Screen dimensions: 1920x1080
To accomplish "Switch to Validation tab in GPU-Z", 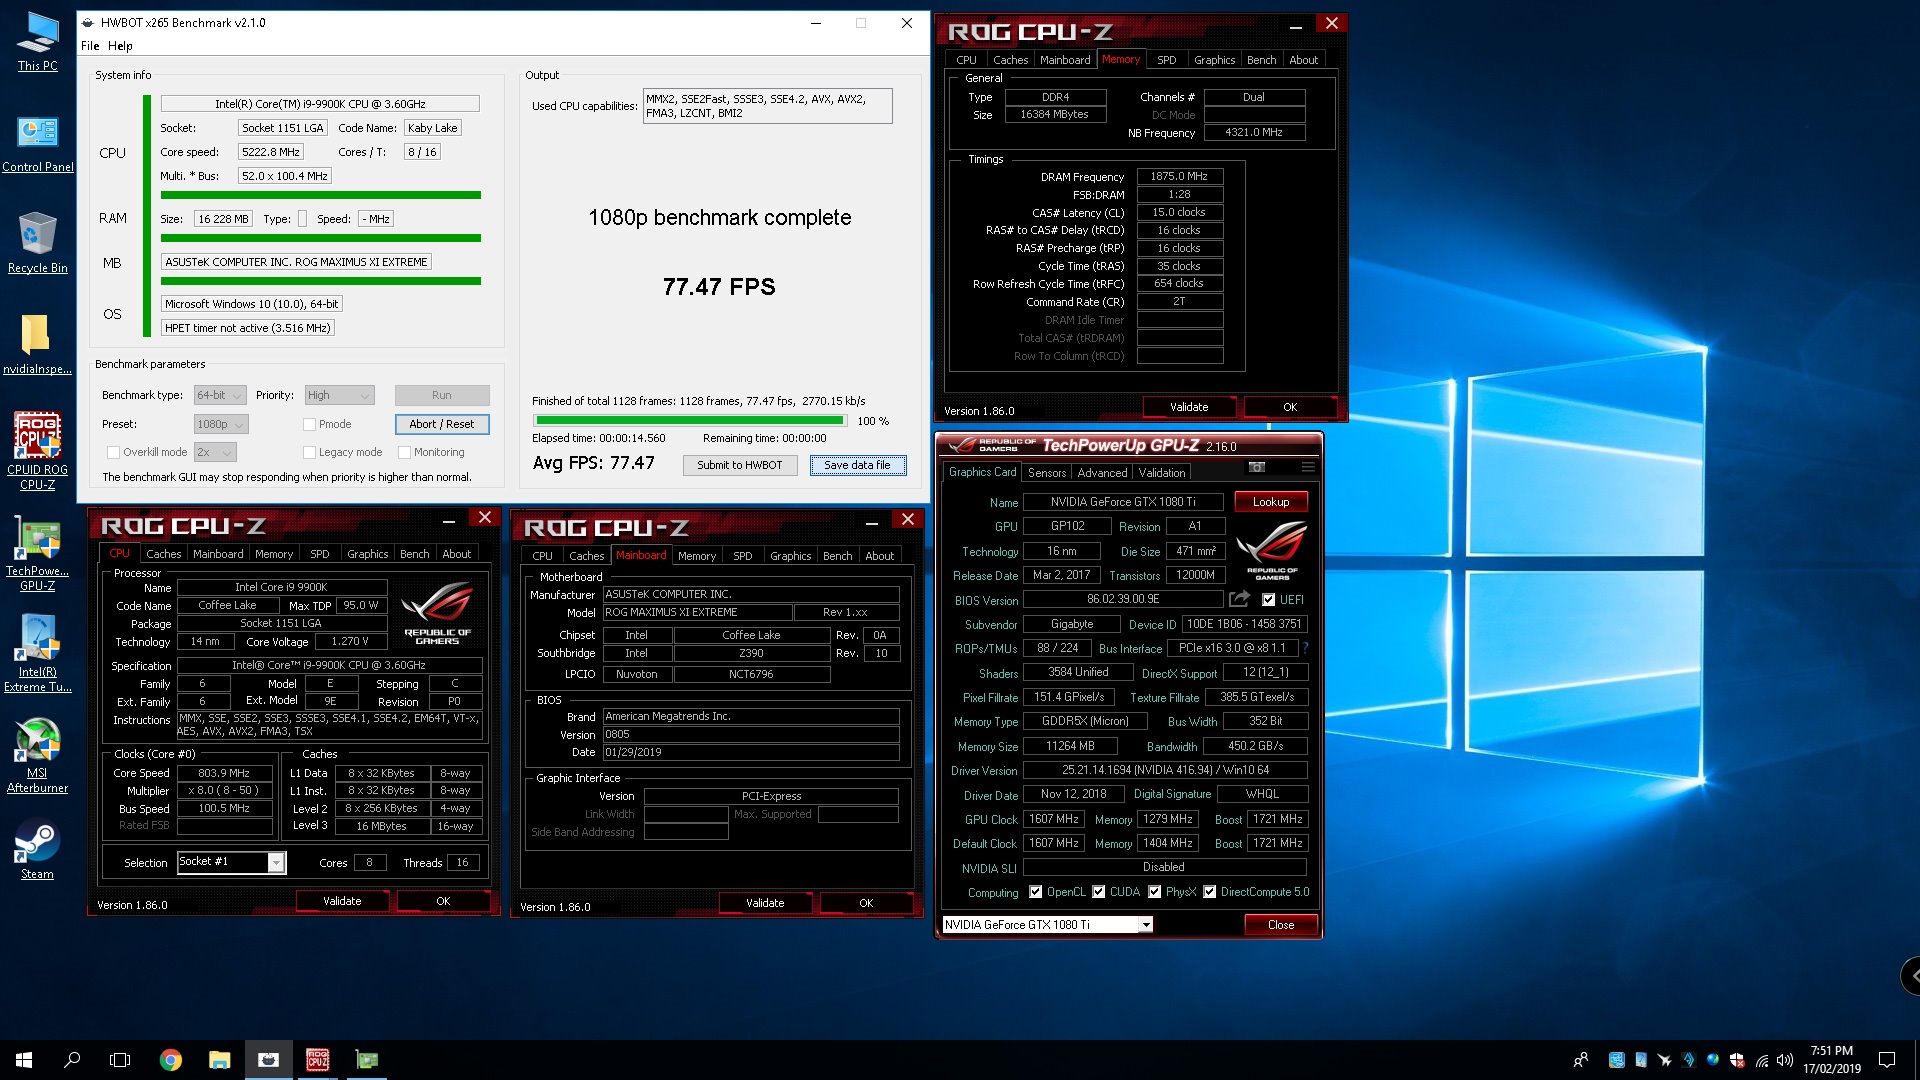I will (1162, 473).
